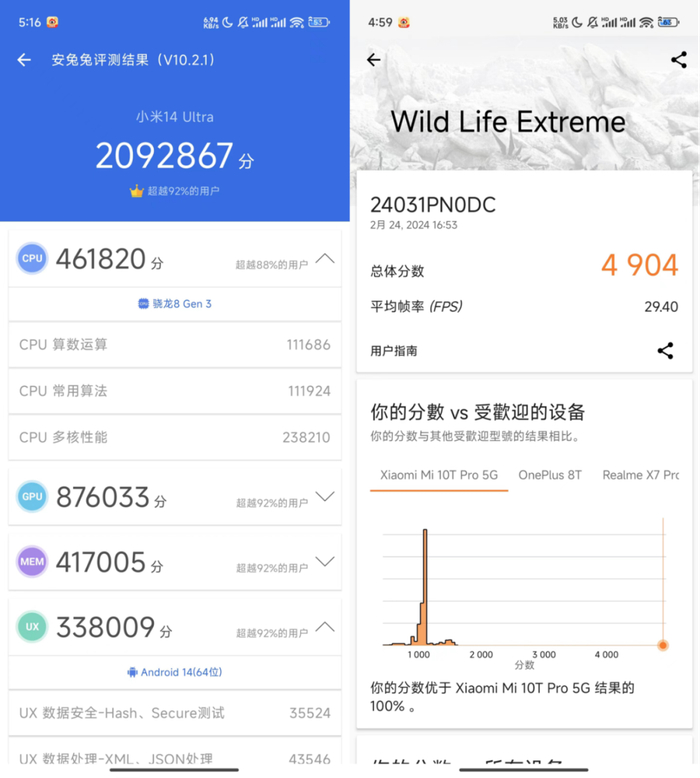This screenshot has width=700, height=778.
Task: Tap the battery icon in right phone status bar
Action: coord(668,22)
